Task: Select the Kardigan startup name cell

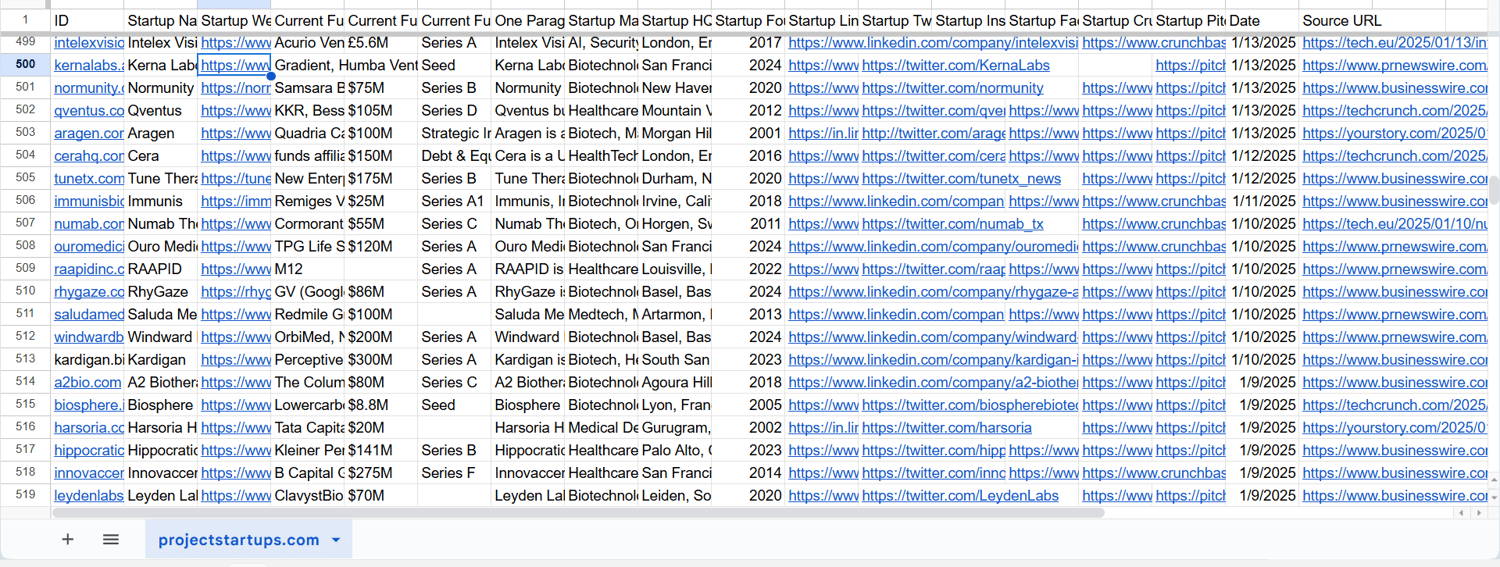Action: click(x=161, y=360)
